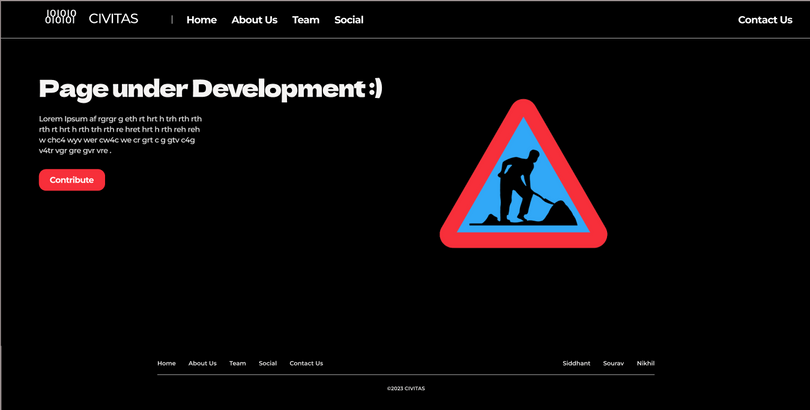Click the CIVITAS brand name in header
The height and width of the screenshot is (410, 810).
(113, 19)
